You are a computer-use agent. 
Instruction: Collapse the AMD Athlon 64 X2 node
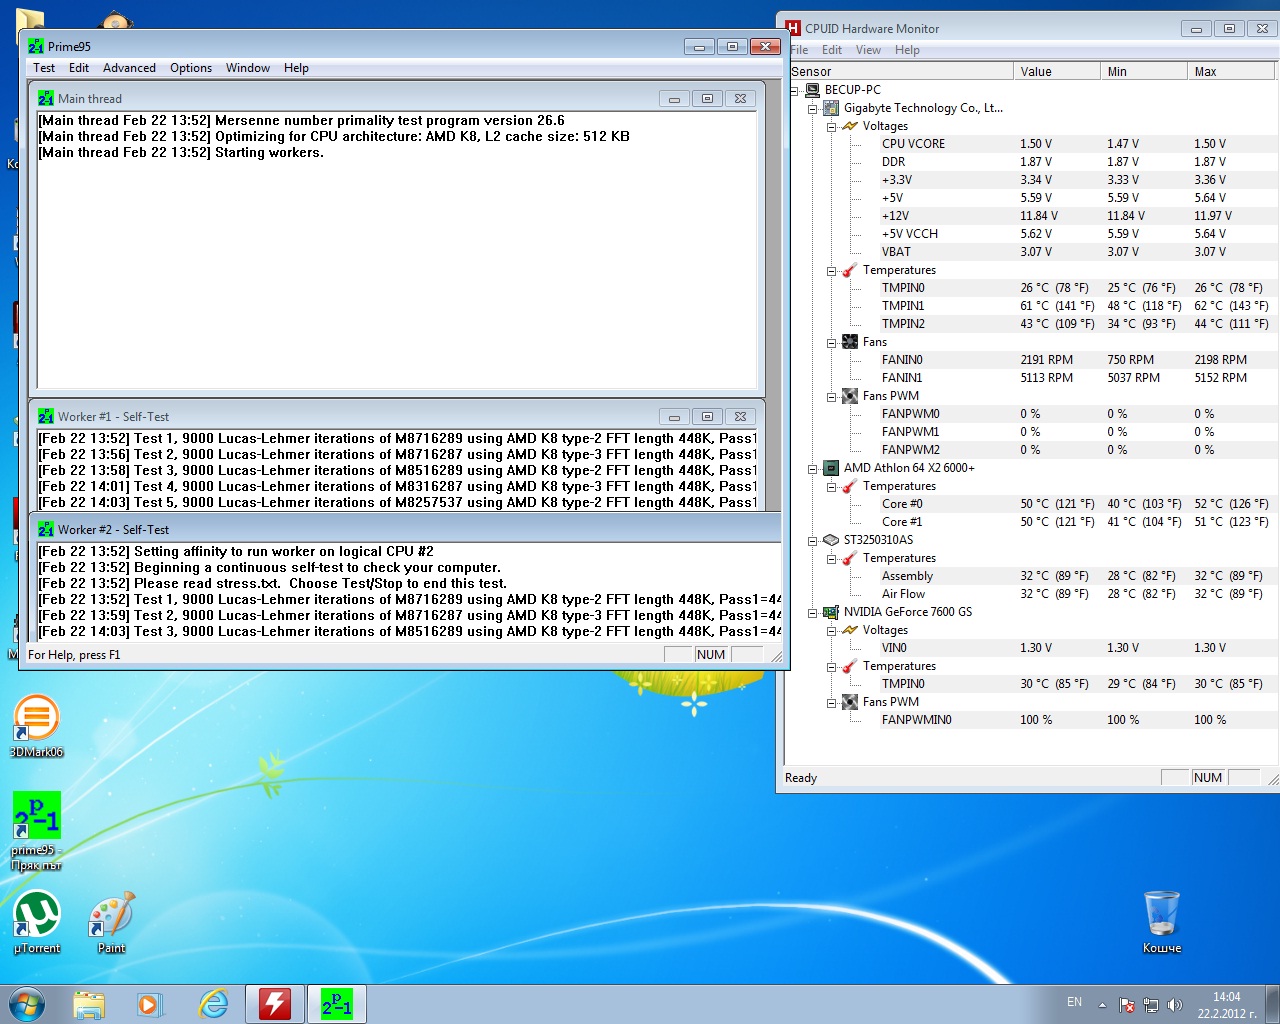pyautogui.click(x=813, y=468)
